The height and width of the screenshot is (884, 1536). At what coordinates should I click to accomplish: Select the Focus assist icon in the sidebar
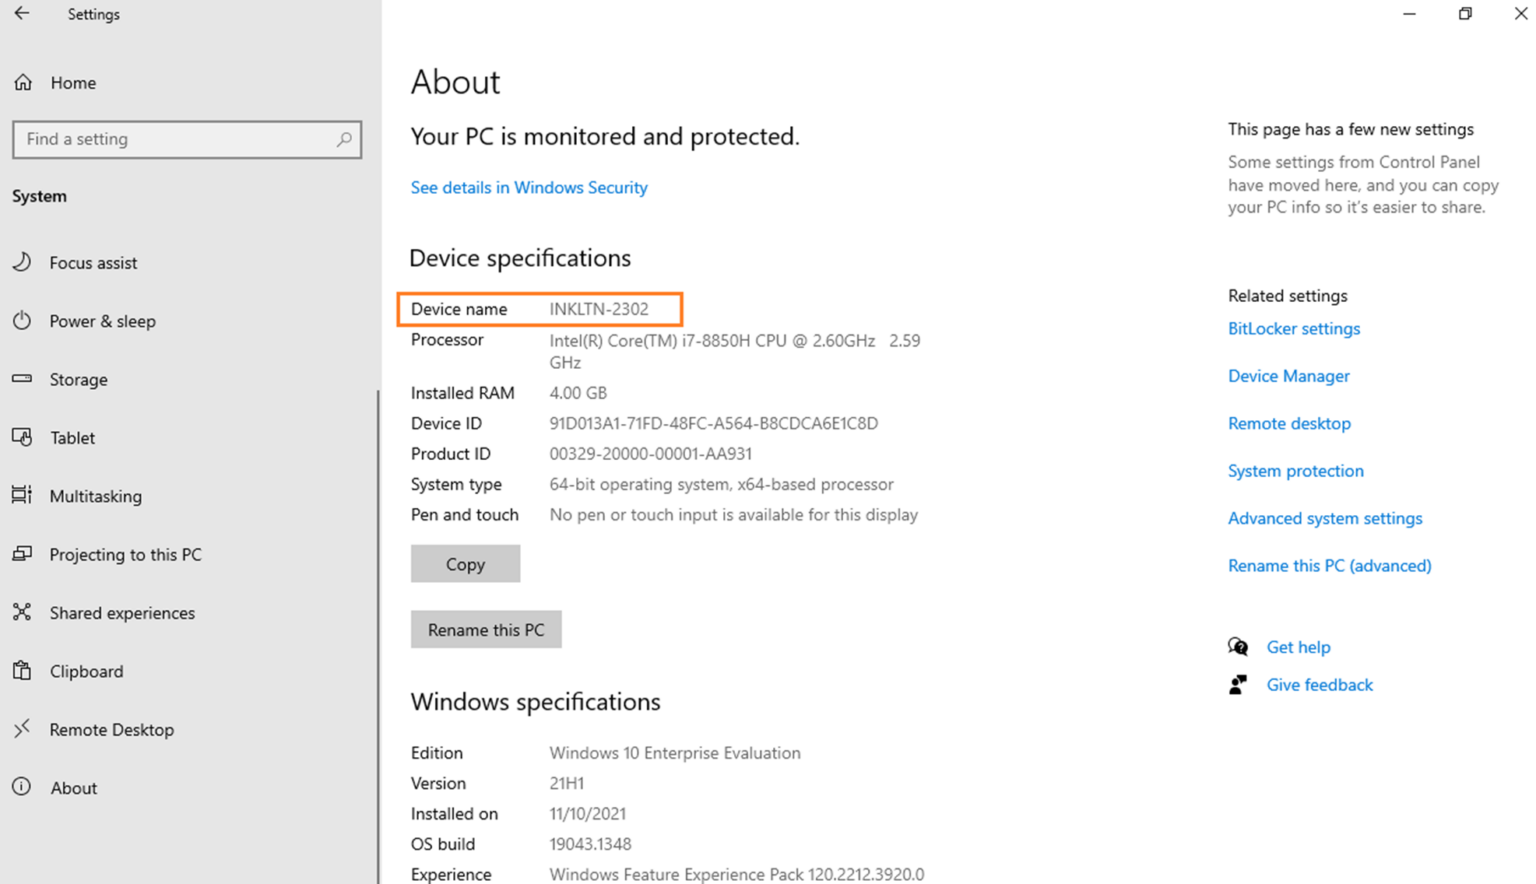coord(23,263)
